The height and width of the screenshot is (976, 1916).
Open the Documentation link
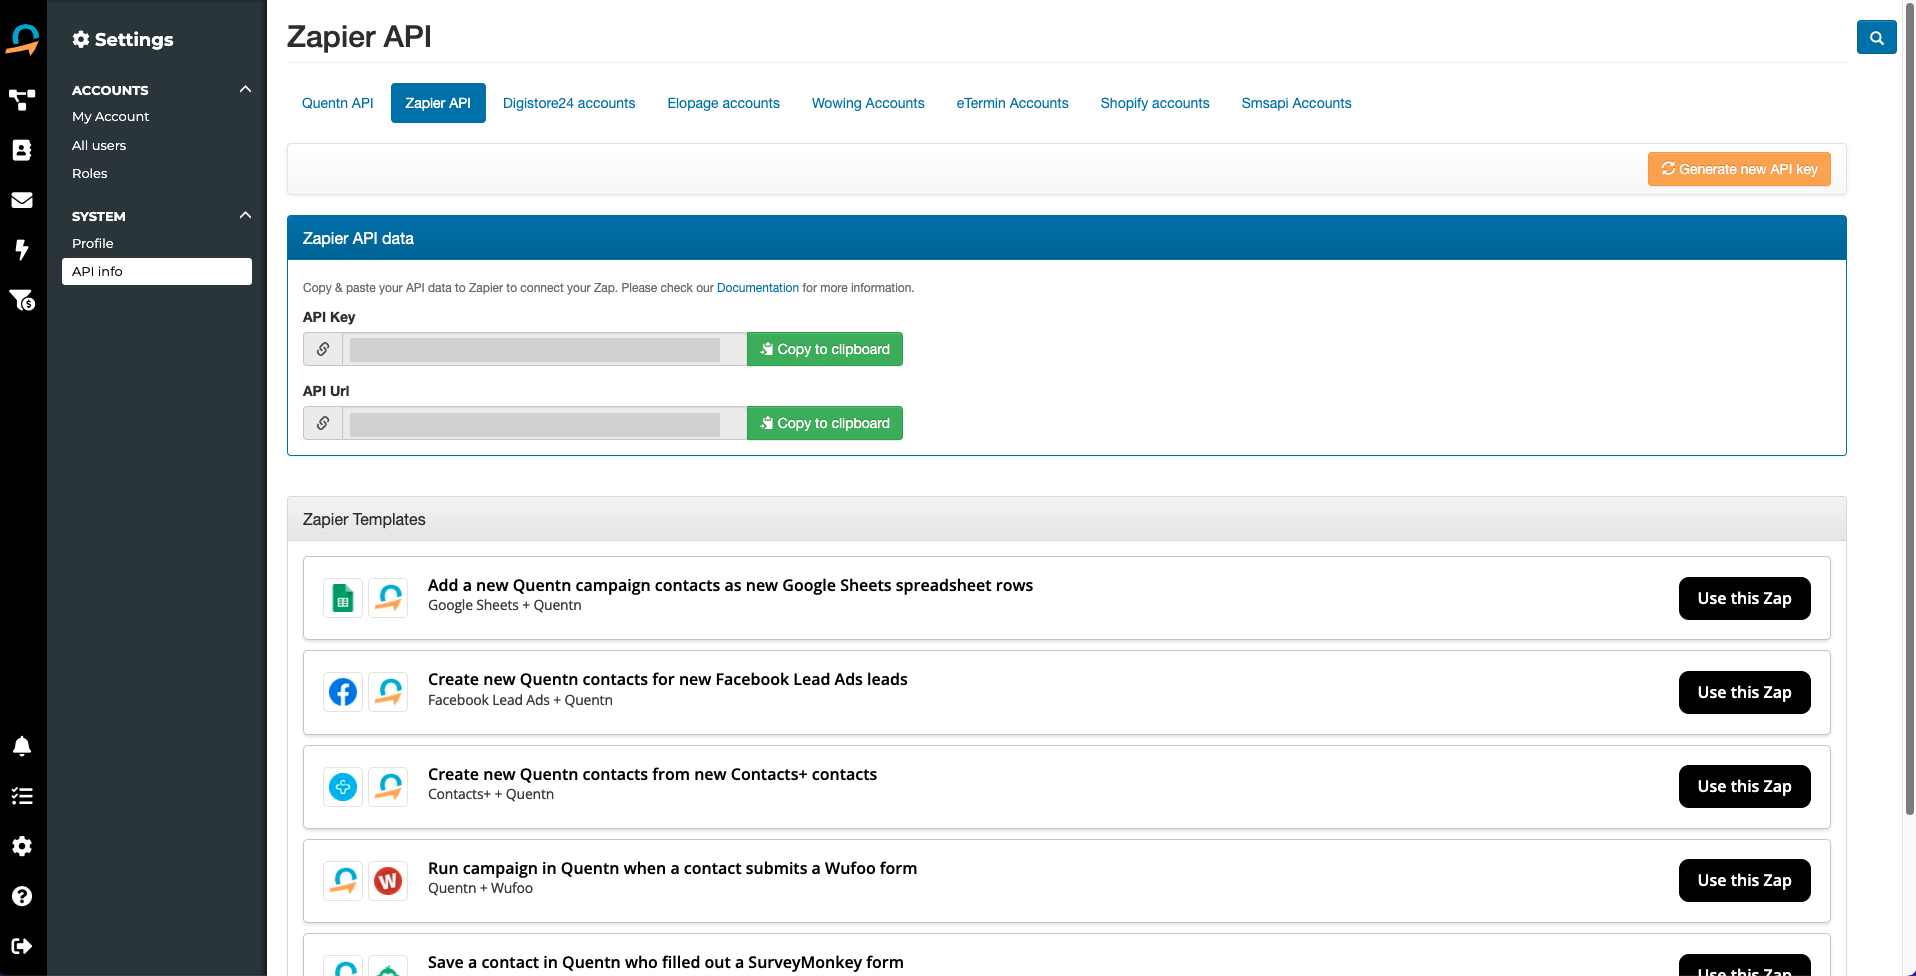[758, 288]
